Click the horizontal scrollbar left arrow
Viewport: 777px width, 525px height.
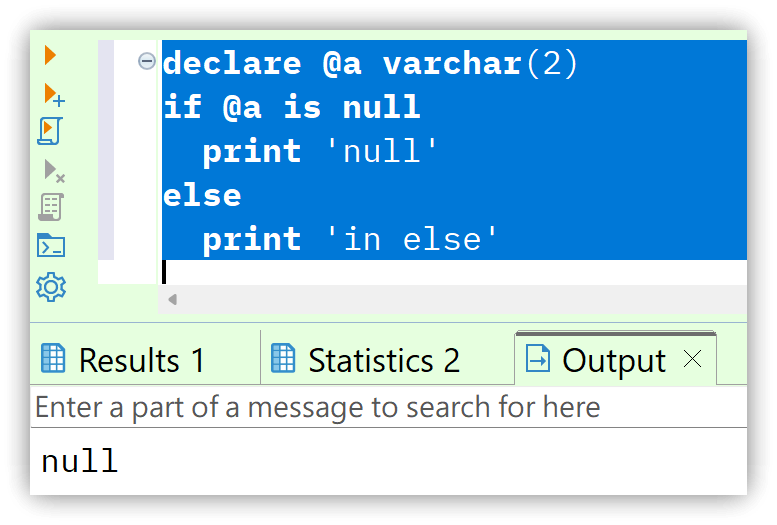172,299
